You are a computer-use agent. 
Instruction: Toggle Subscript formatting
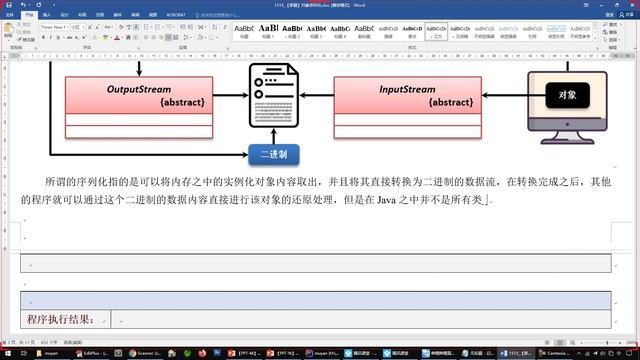pos(77,38)
